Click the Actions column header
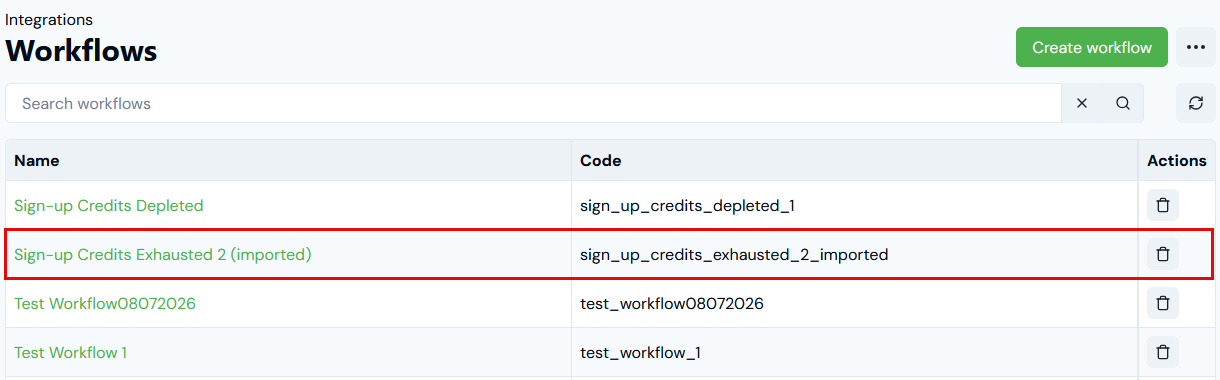Image resolution: width=1220 pixels, height=380 pixels. pos(1177,160)
